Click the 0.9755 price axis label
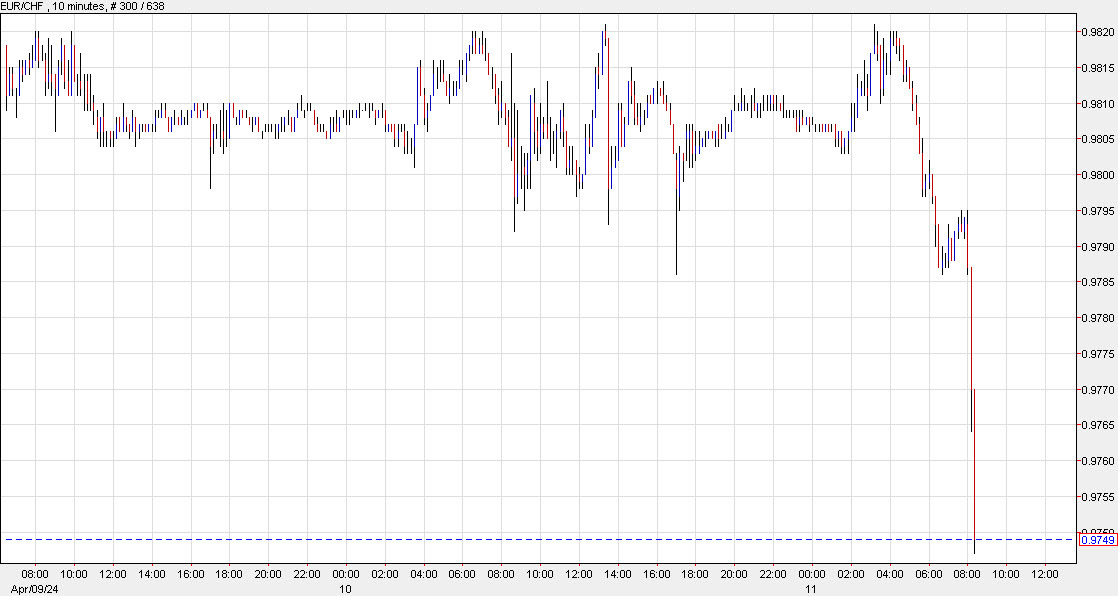This screenshot has width=1118, height=596. click(1098, 497)
